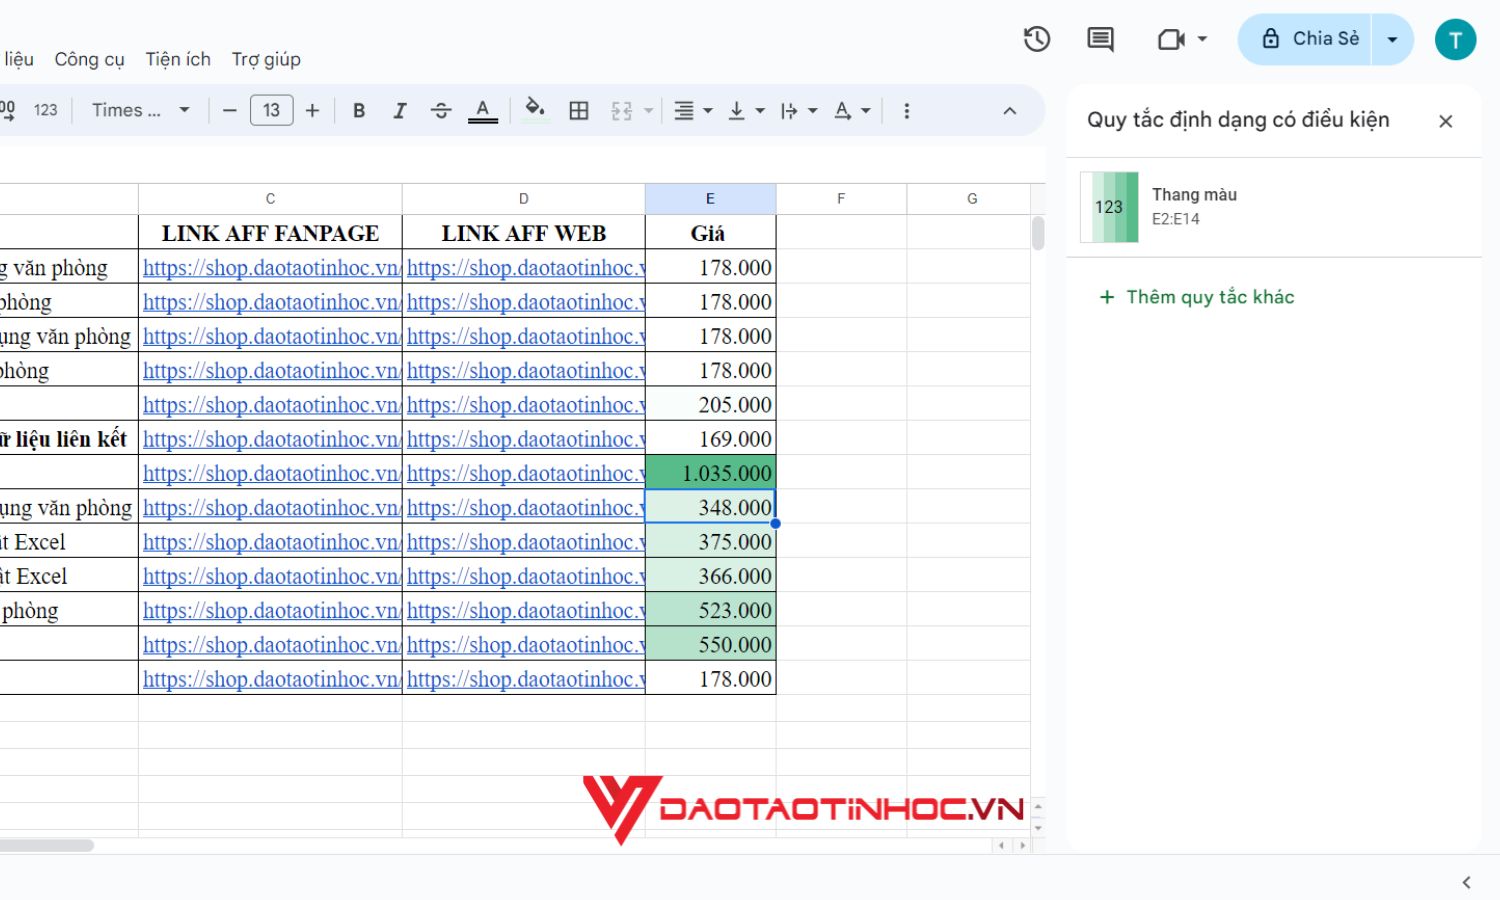This screenshot has height=900, width=1500.
Task: Select the Thang màu color scale rule
Action: point(1195,205)
